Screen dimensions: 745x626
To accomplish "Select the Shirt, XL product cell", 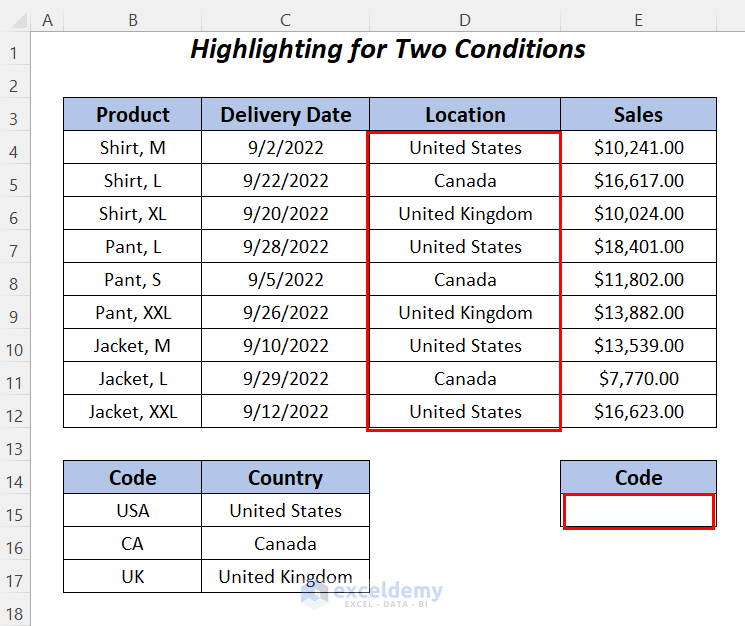I will [132, 214].
